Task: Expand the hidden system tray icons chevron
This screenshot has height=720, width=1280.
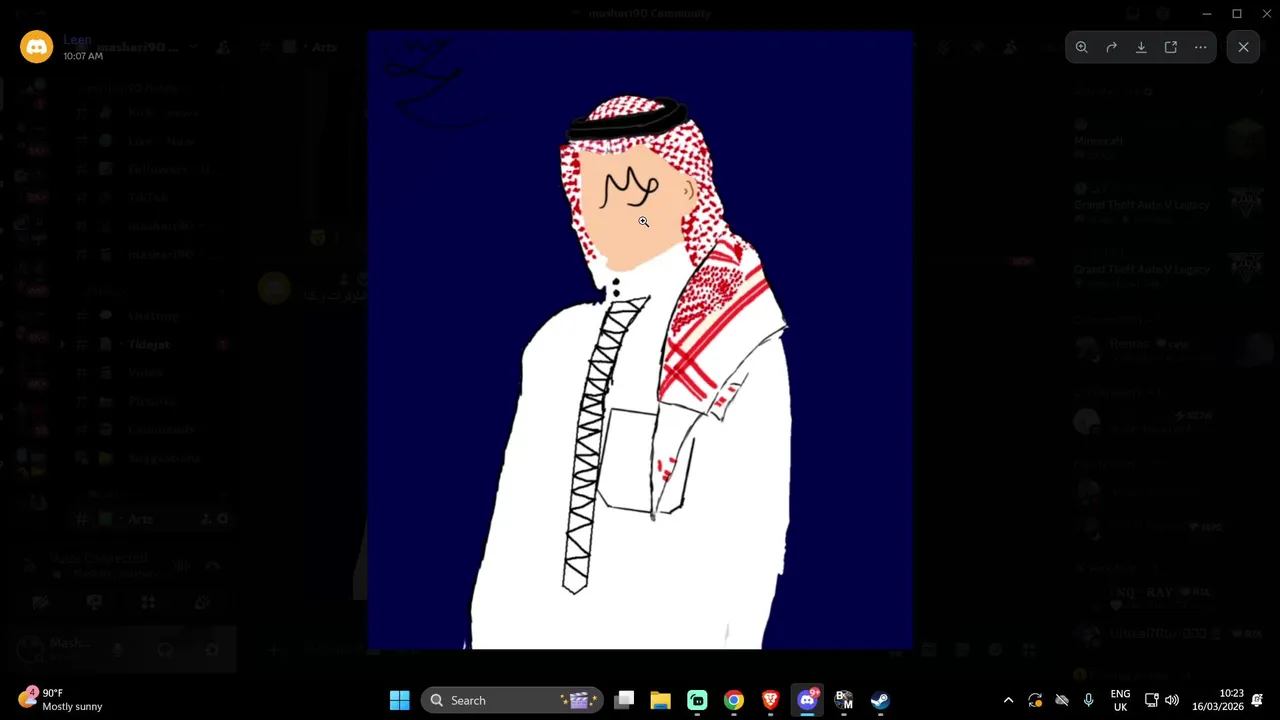Action: [x=1008, y=700]
